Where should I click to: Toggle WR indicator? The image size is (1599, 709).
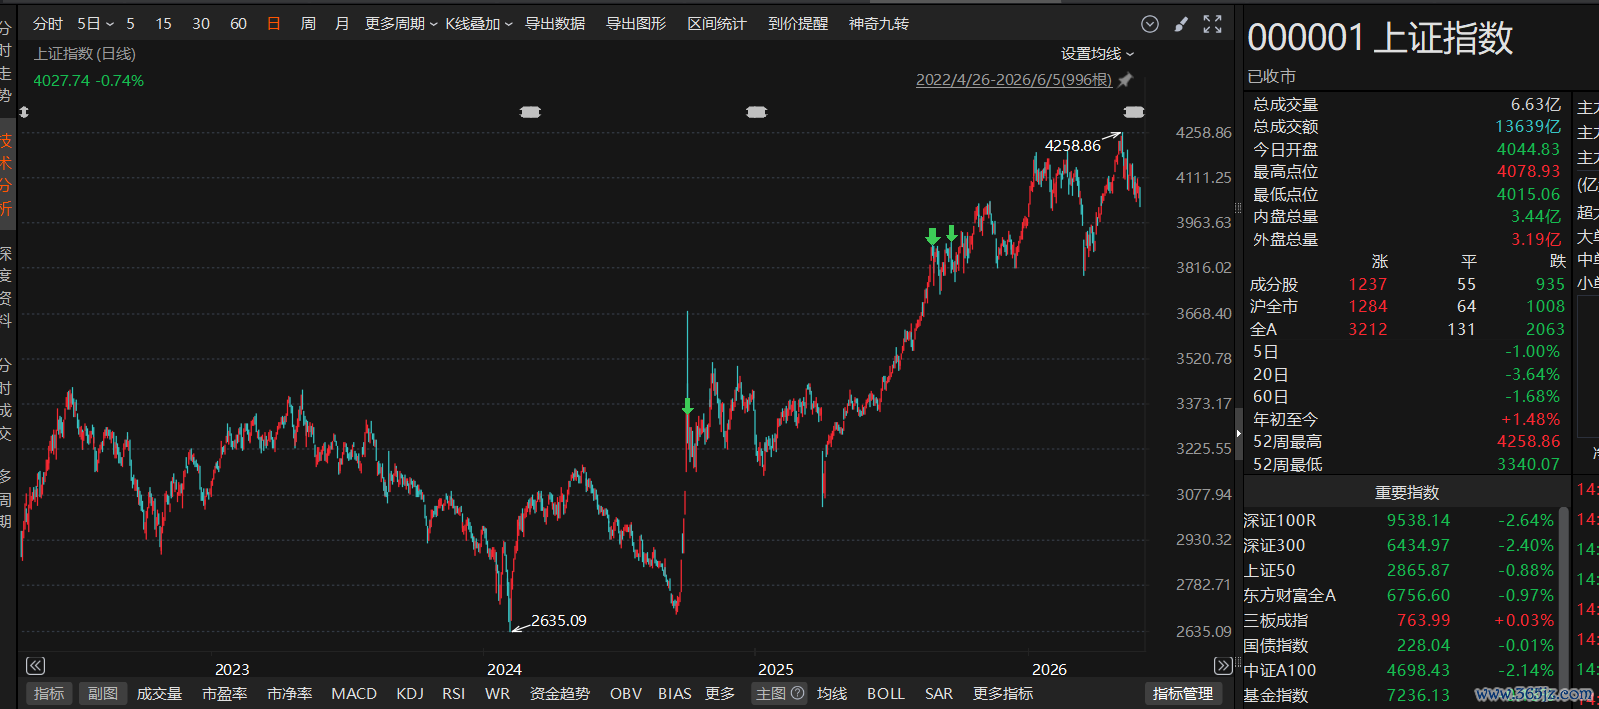[497, 694]
